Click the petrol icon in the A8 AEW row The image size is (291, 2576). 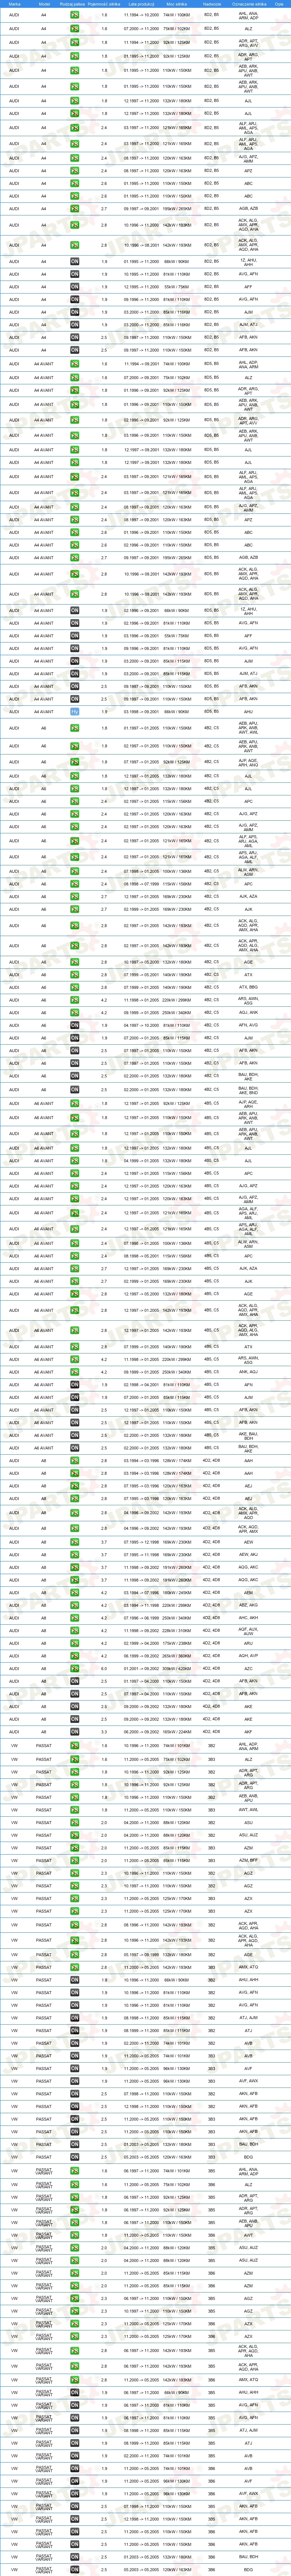[x=74, y=1542]
